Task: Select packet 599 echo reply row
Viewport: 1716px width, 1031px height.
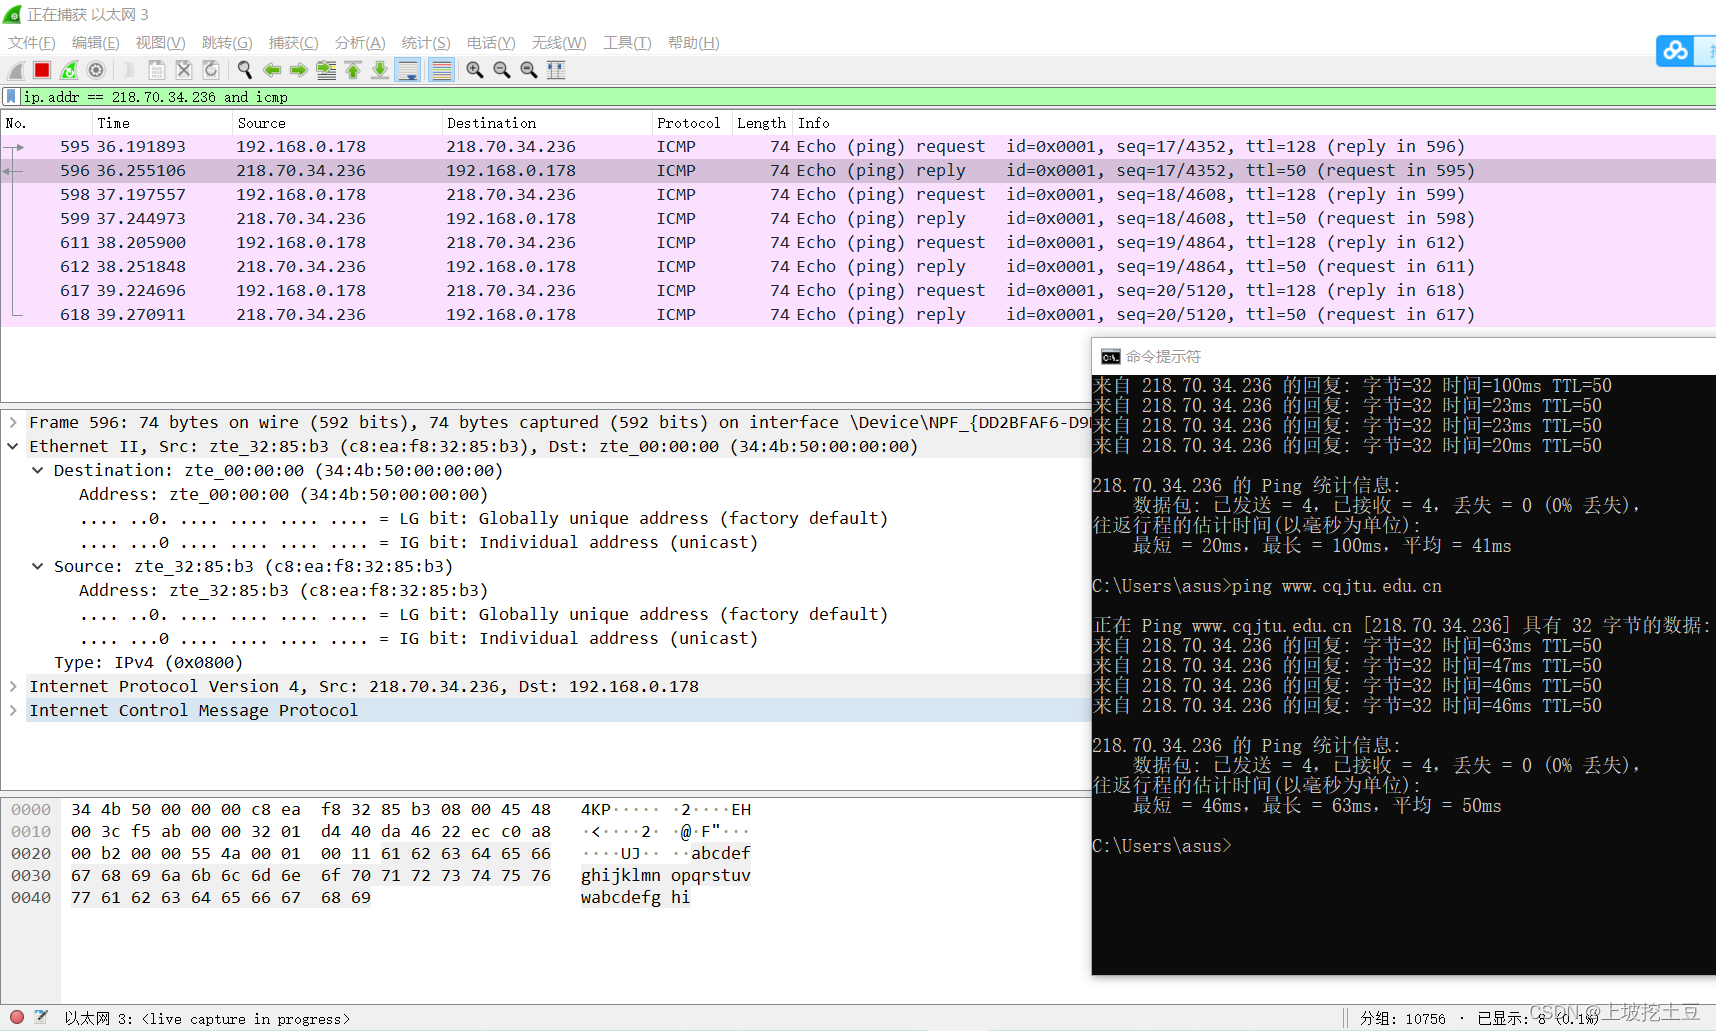Action: (x=858, y=219)
